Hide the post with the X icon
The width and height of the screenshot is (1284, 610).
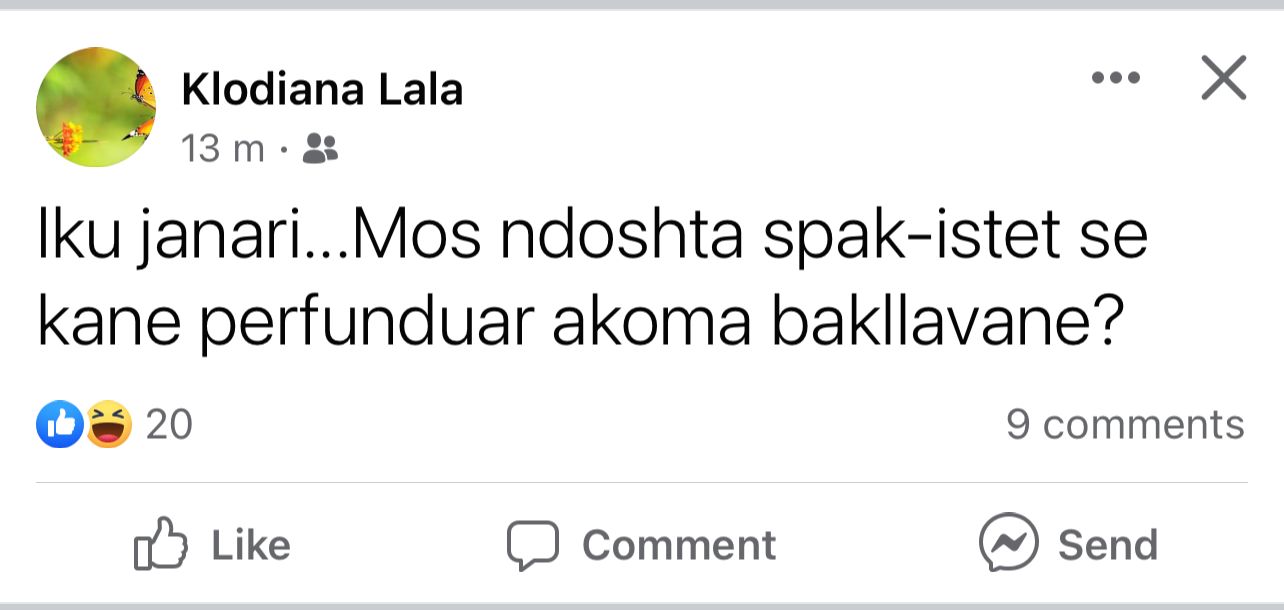click(x=1223, y=78)
